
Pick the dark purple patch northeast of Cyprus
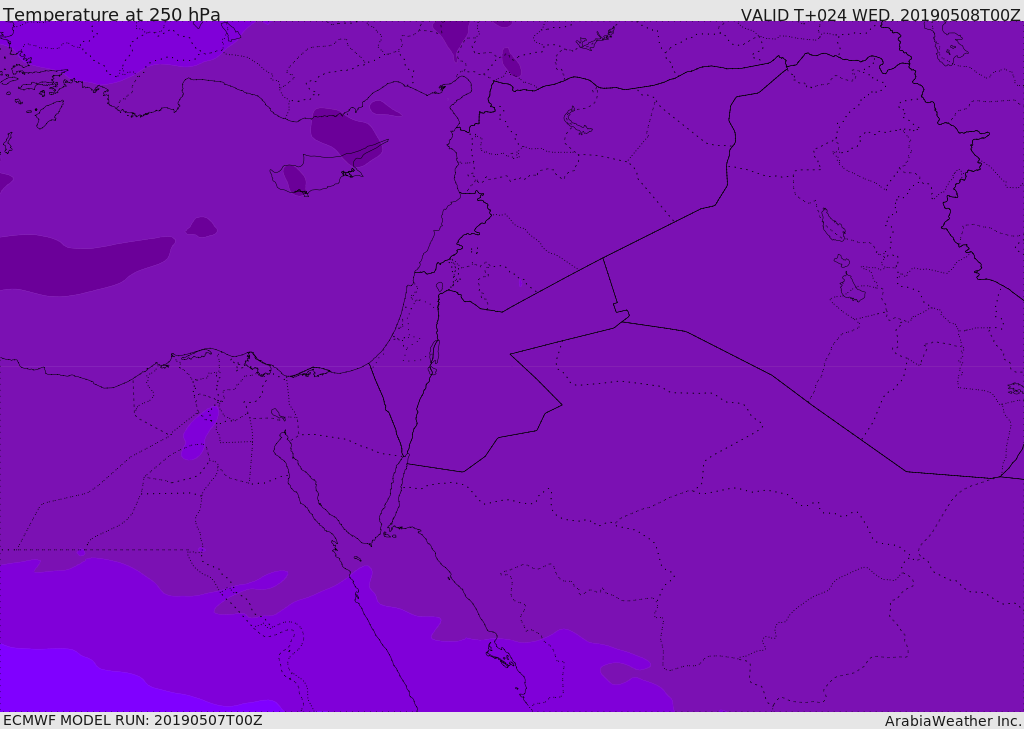[345, 133]
